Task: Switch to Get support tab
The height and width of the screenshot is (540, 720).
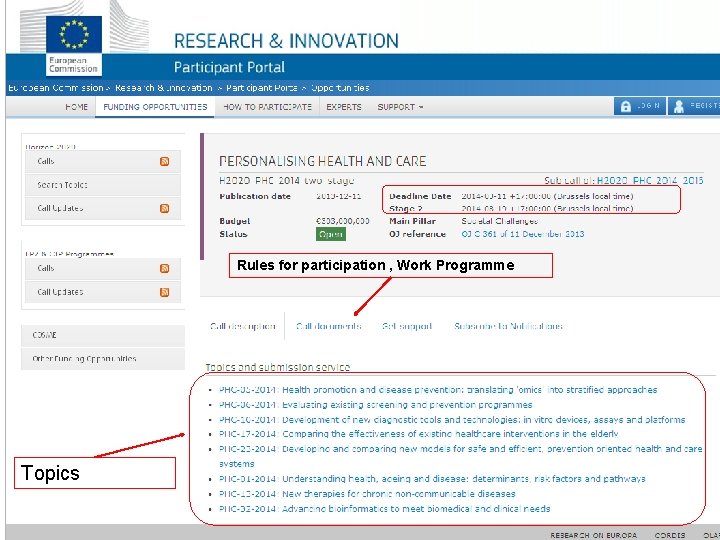Action: click(407, 326)
